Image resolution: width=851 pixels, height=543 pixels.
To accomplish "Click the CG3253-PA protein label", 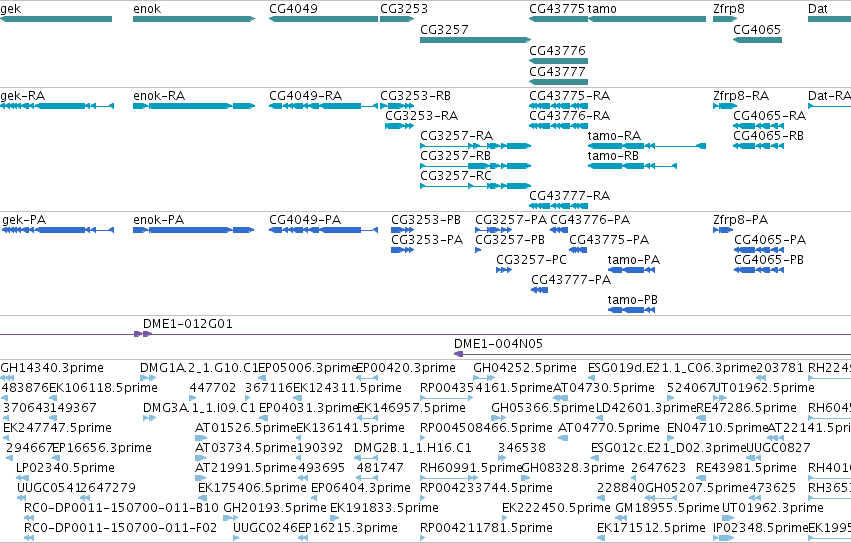I will tap(427, 240).
